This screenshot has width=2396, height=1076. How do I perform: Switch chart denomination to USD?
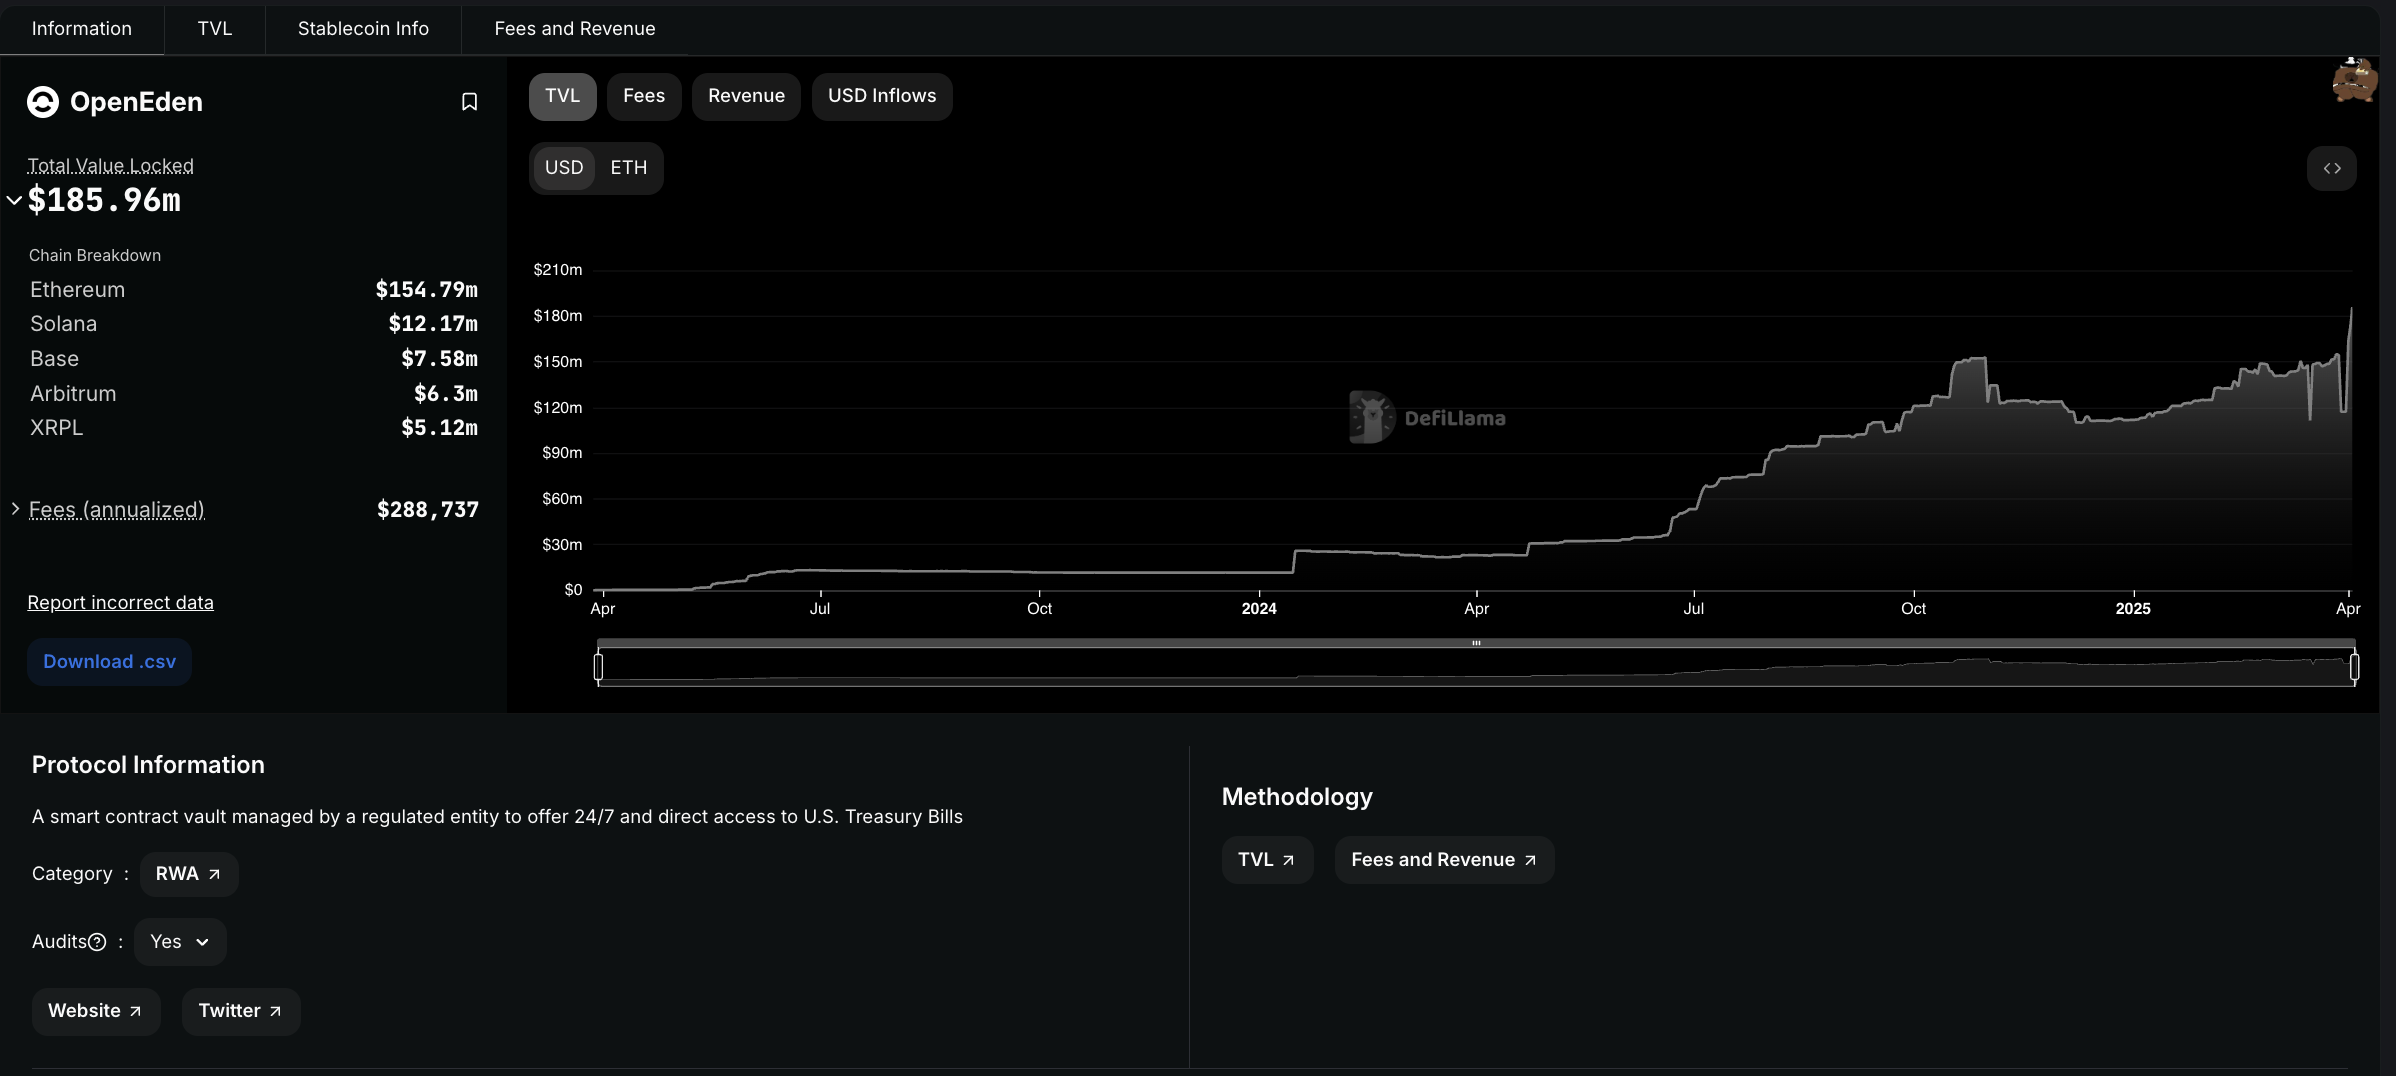(x=564, y=168)
